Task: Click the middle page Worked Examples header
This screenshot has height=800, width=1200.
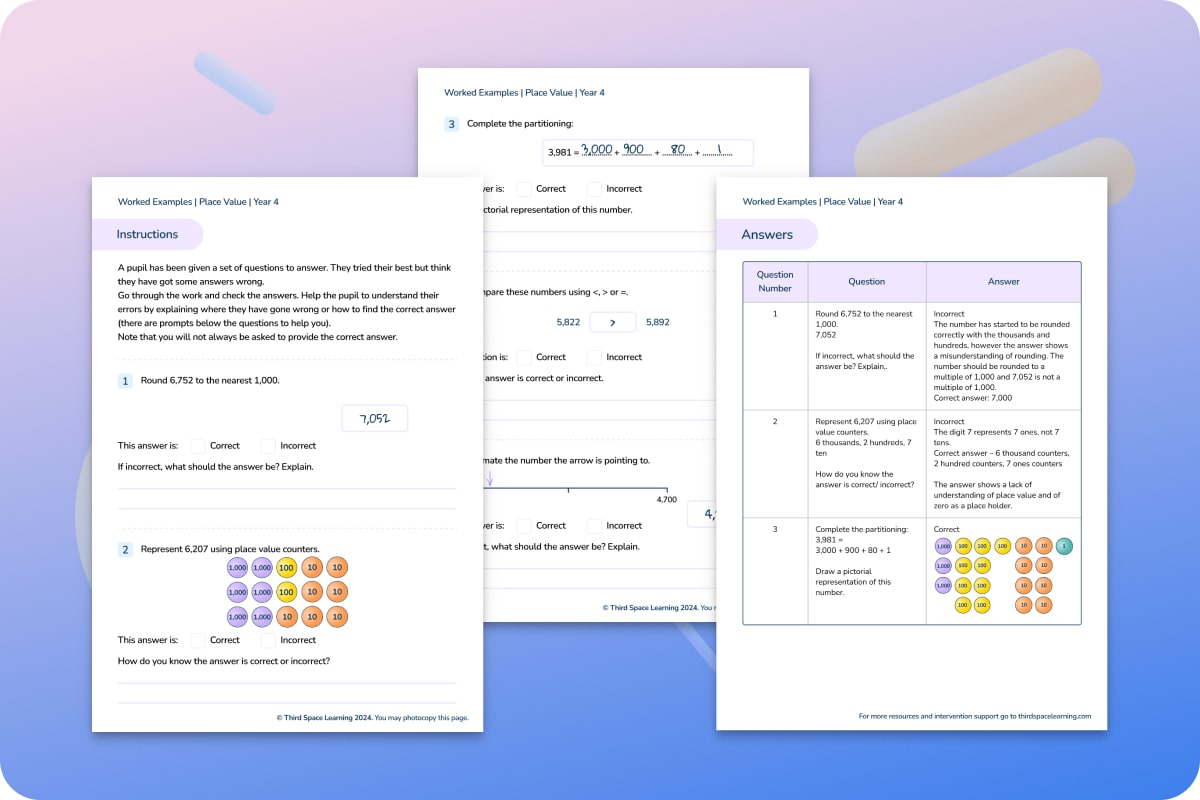Action: (524, 92)
